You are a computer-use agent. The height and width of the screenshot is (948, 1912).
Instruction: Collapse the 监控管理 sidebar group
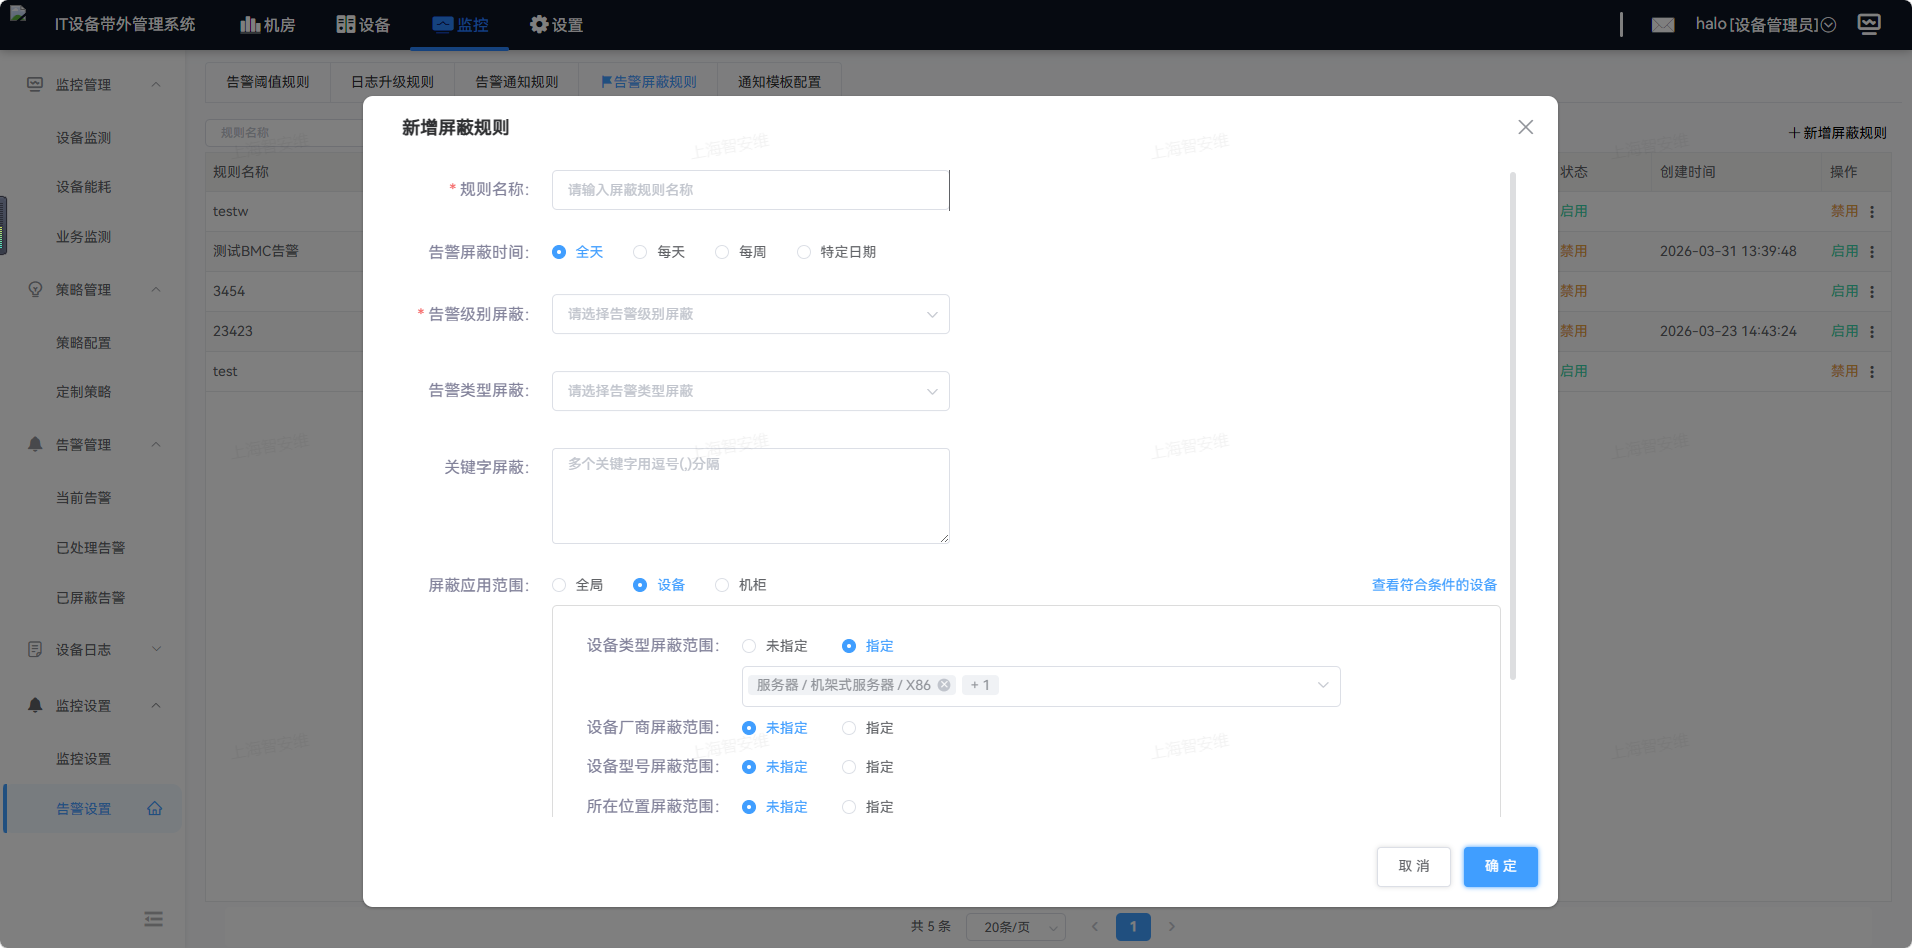156,84
